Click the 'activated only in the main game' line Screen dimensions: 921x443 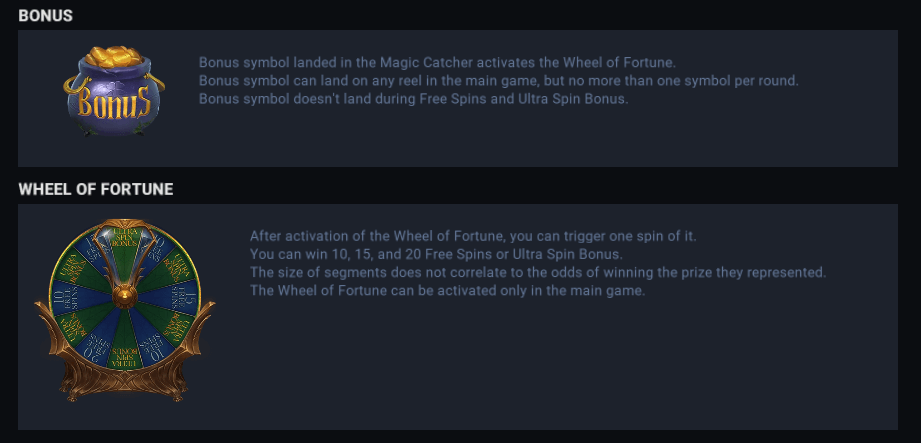[448, 290]
